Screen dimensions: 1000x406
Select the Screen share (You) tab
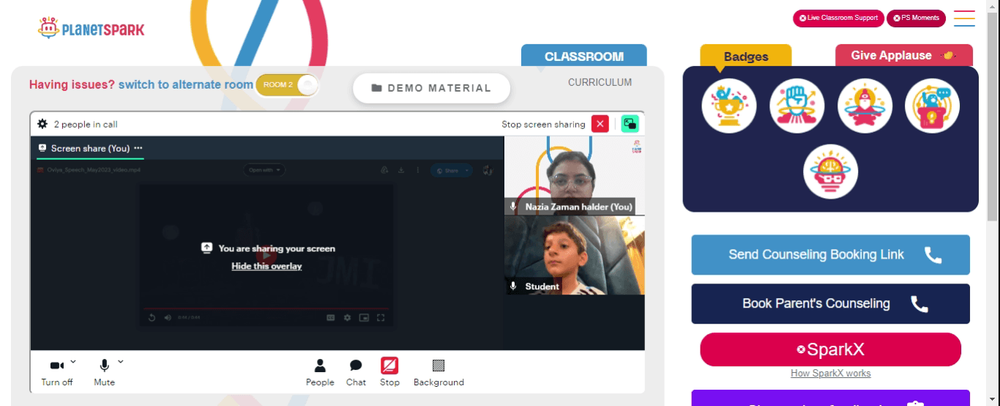[90, 148]
